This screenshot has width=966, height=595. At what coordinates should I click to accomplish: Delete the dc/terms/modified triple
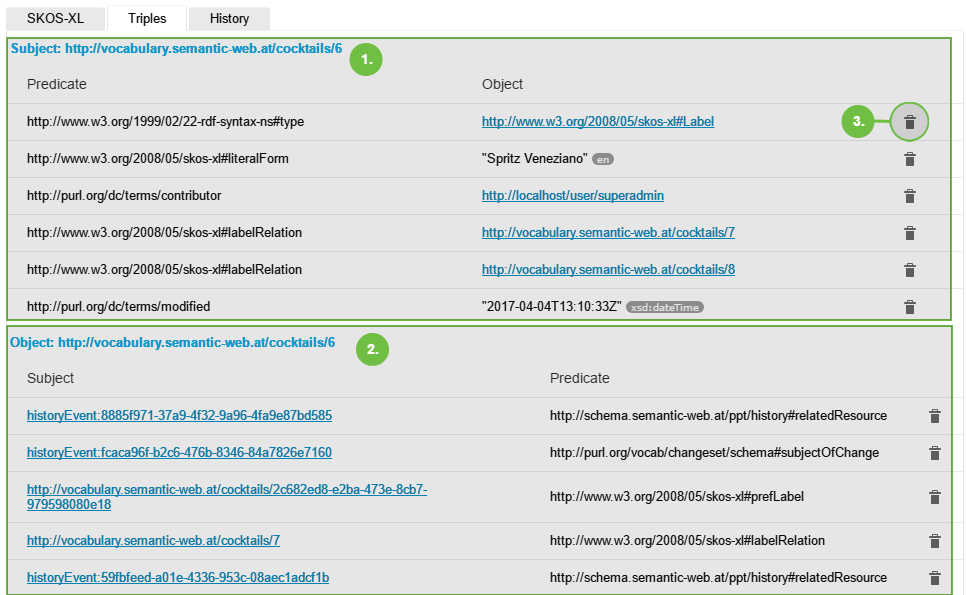pyautogui.click(x=909, y=307)
